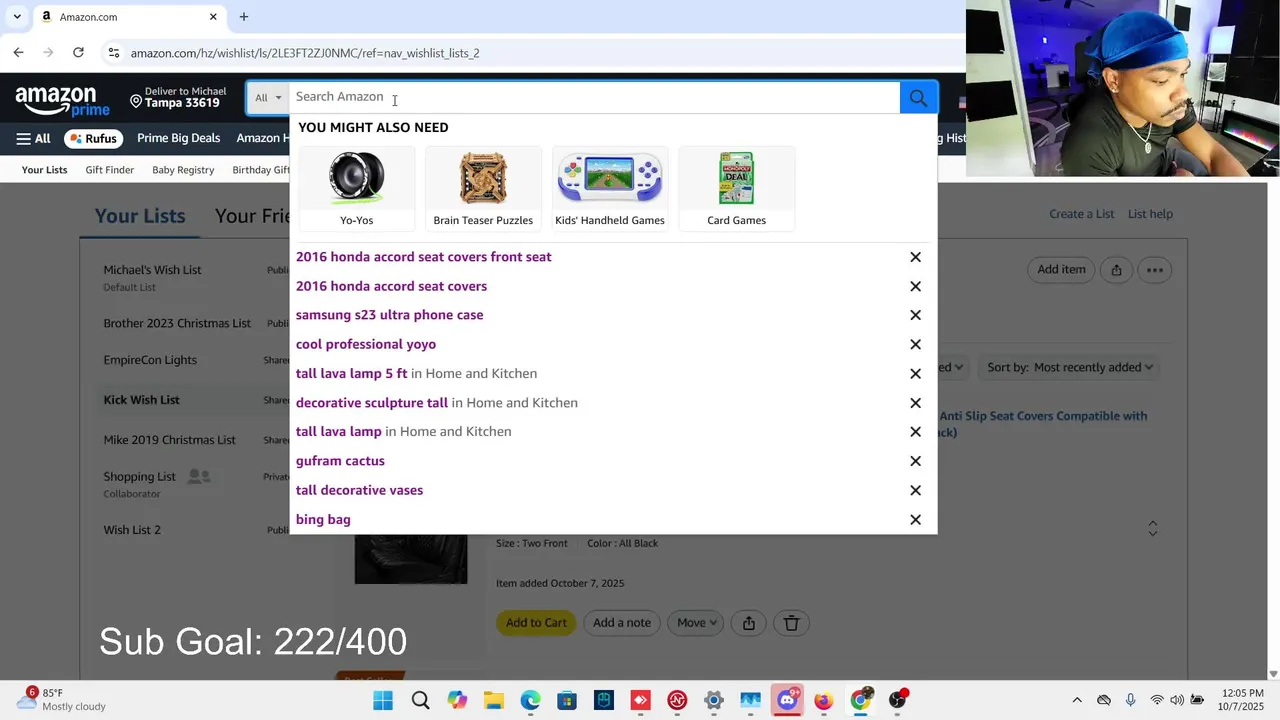Viewport: 1280px width, 720px height.
Task: View site information icon
Action: click(x=114, y=53)
